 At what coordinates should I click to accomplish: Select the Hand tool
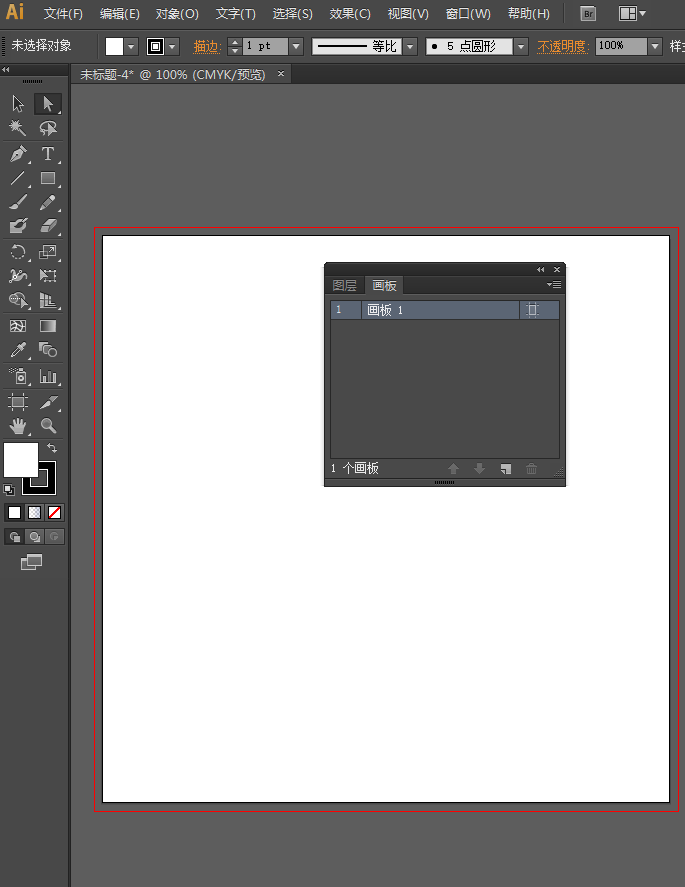click(18, 426)
